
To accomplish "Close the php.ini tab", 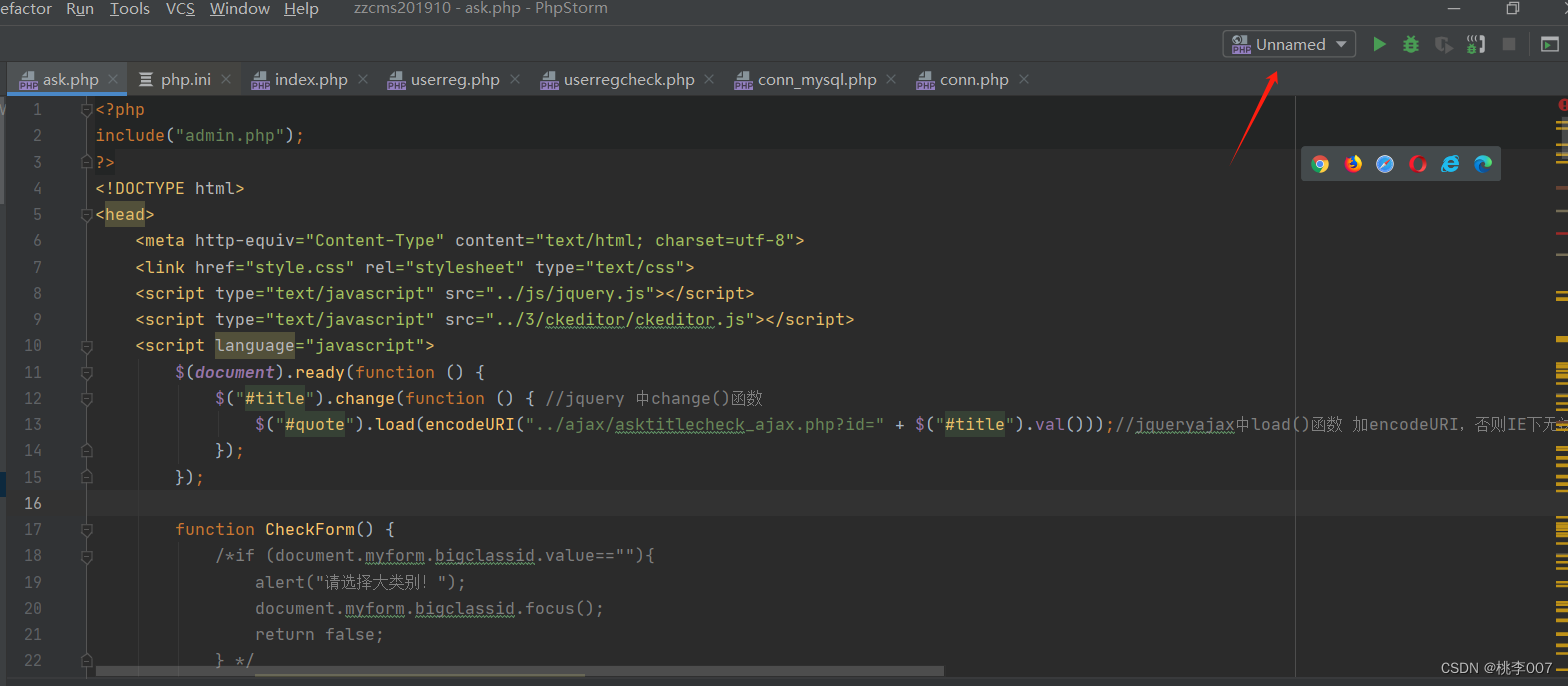I will 226,79.
